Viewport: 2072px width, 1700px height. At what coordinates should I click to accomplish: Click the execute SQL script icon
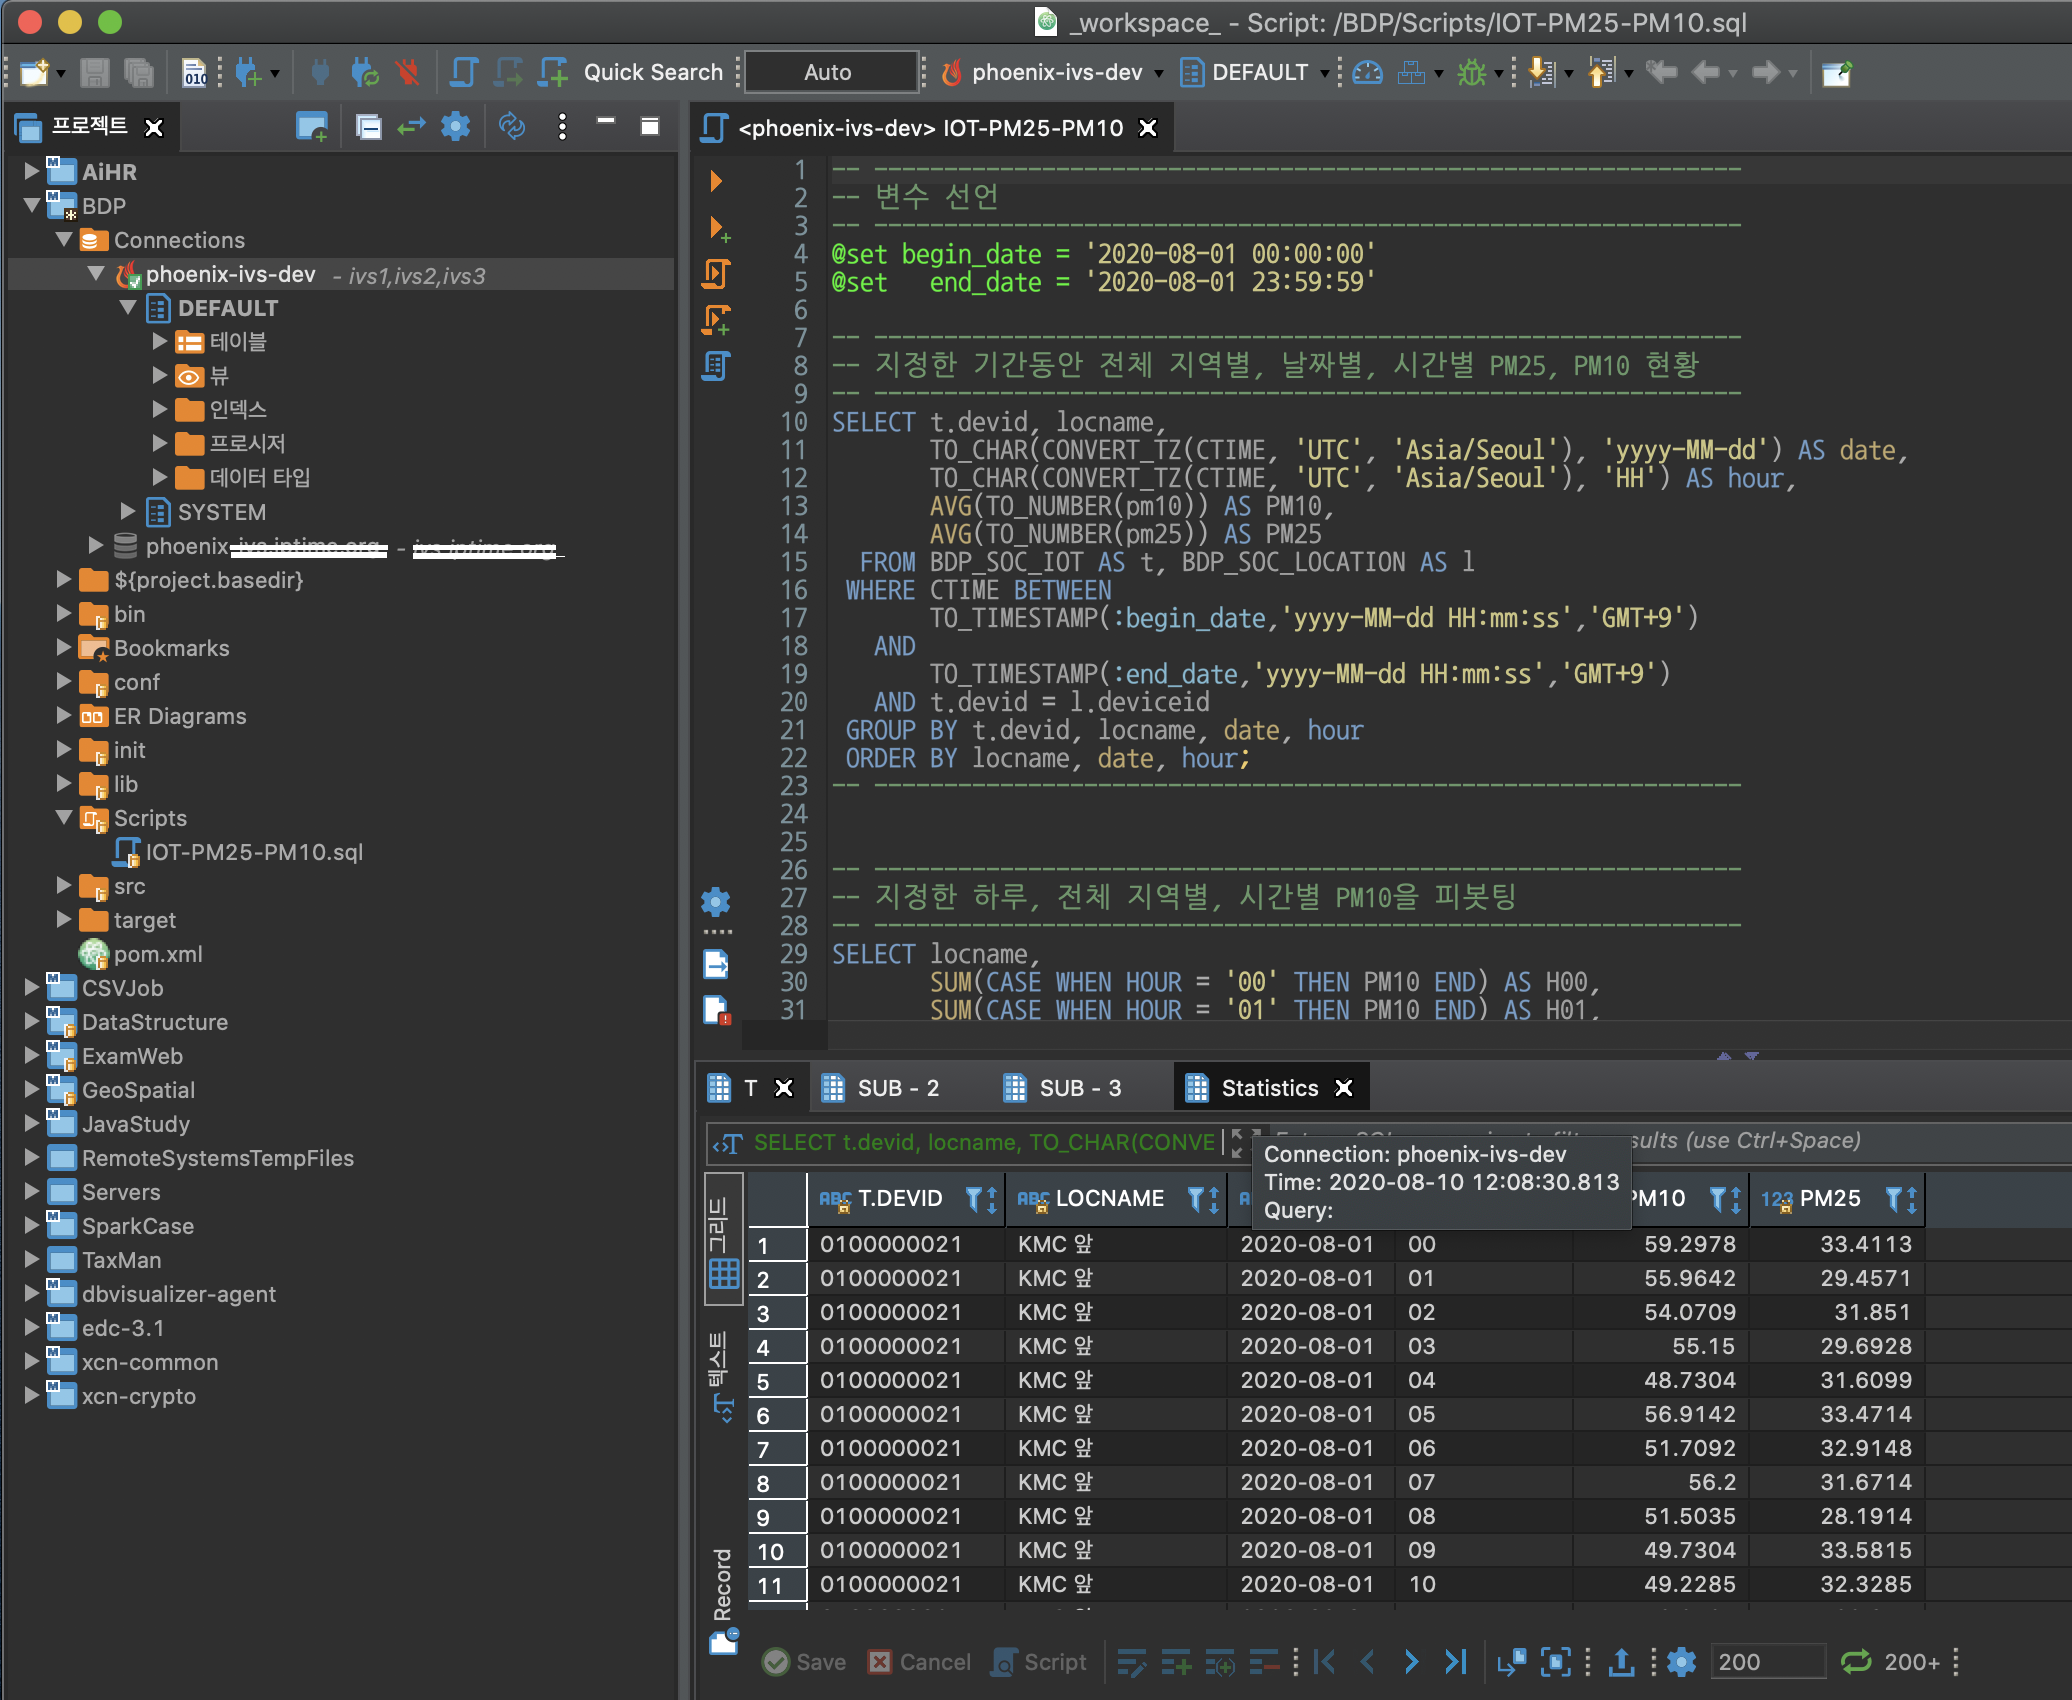716,273
